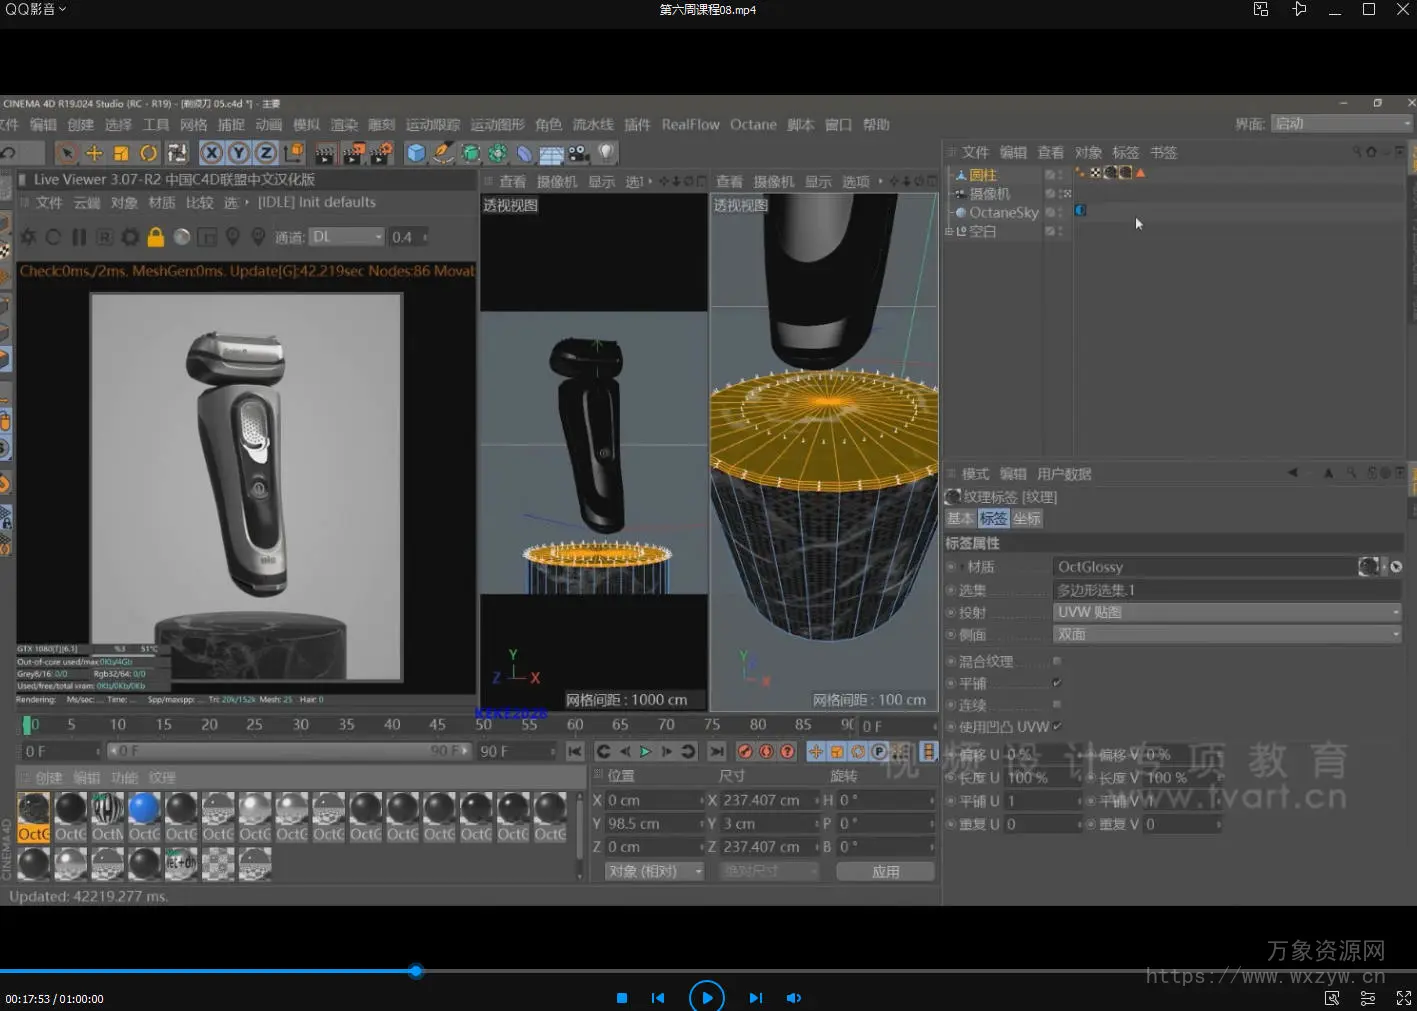Click the 应用 apply button
This screenshot has width=1417, height=1011.
tap(885, 871)
